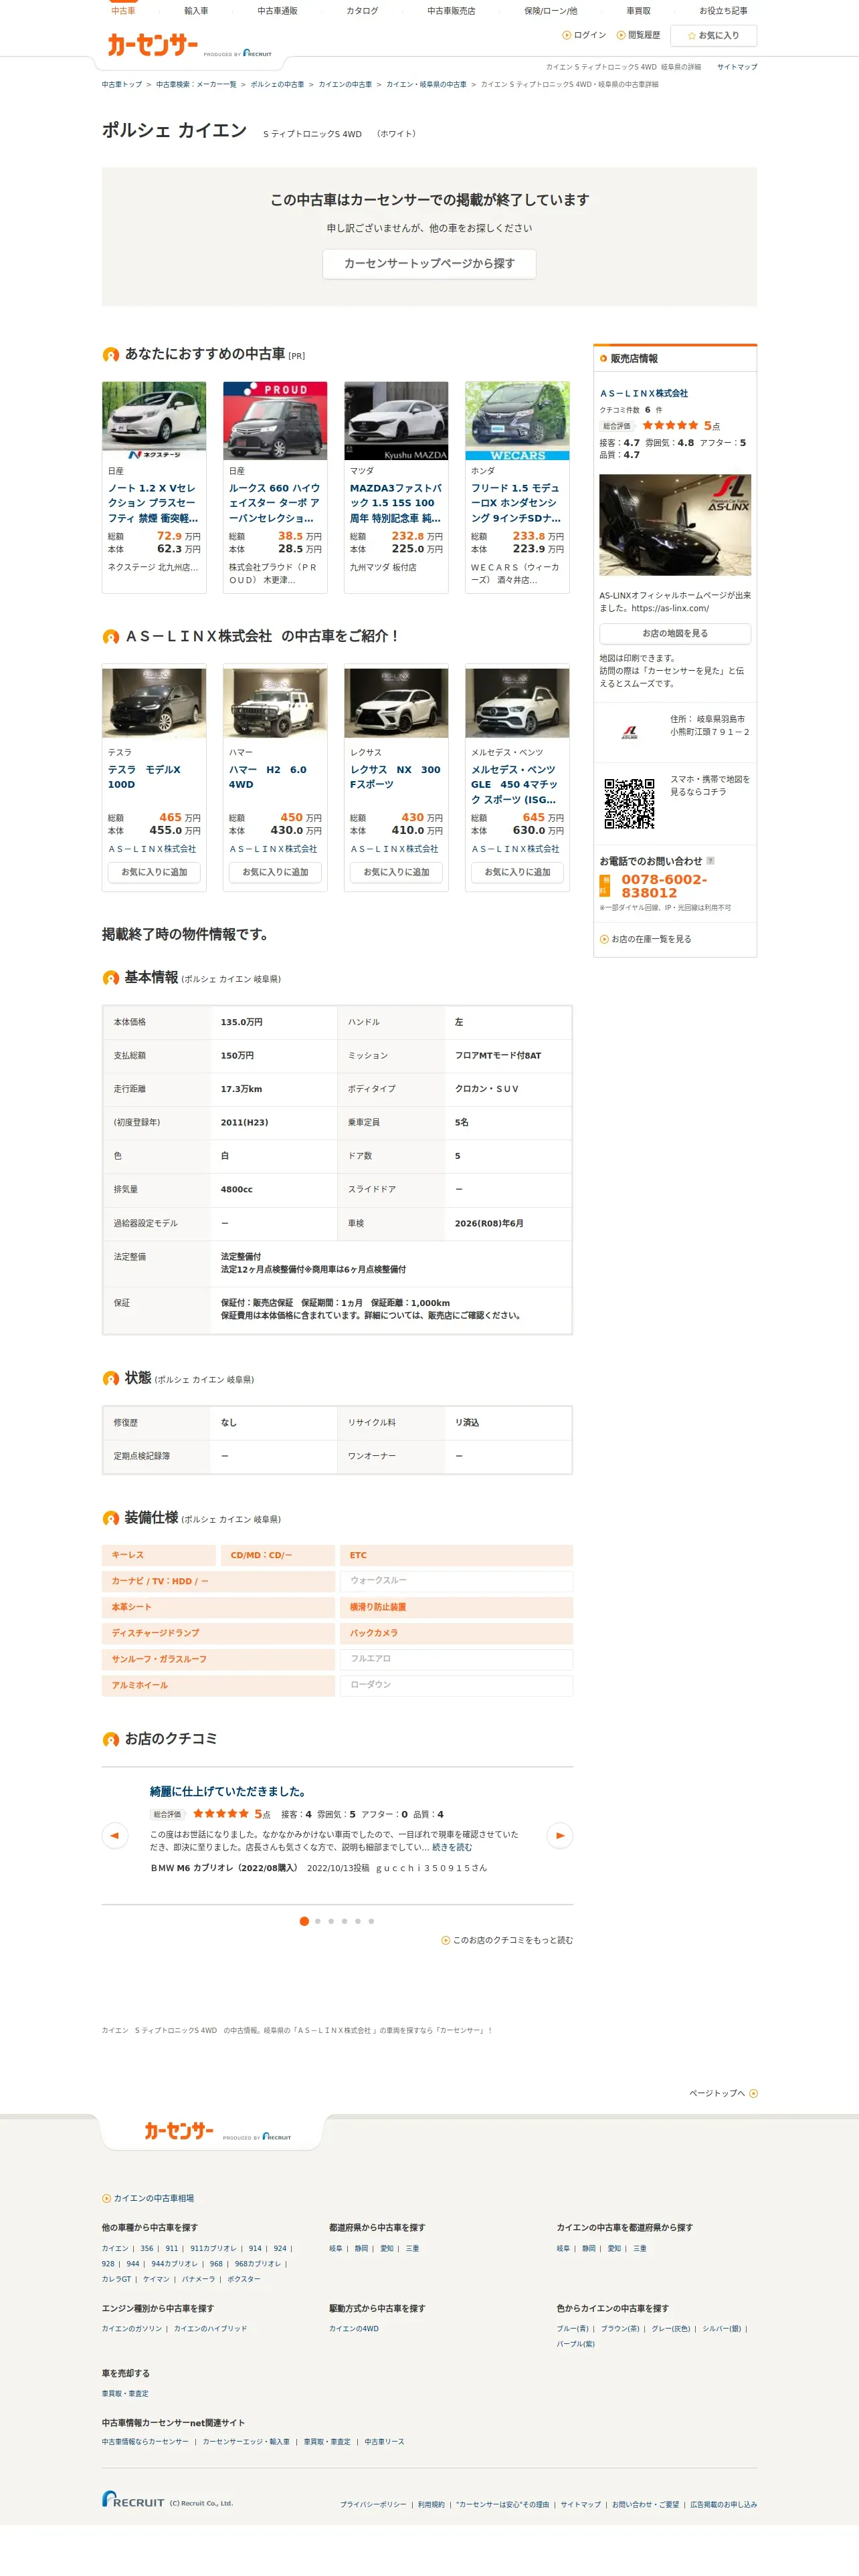Open カイエンのハイブリッド footer link
Image resolution: width=859 pixels, height=2576 pixels.
click(210, 2329)
